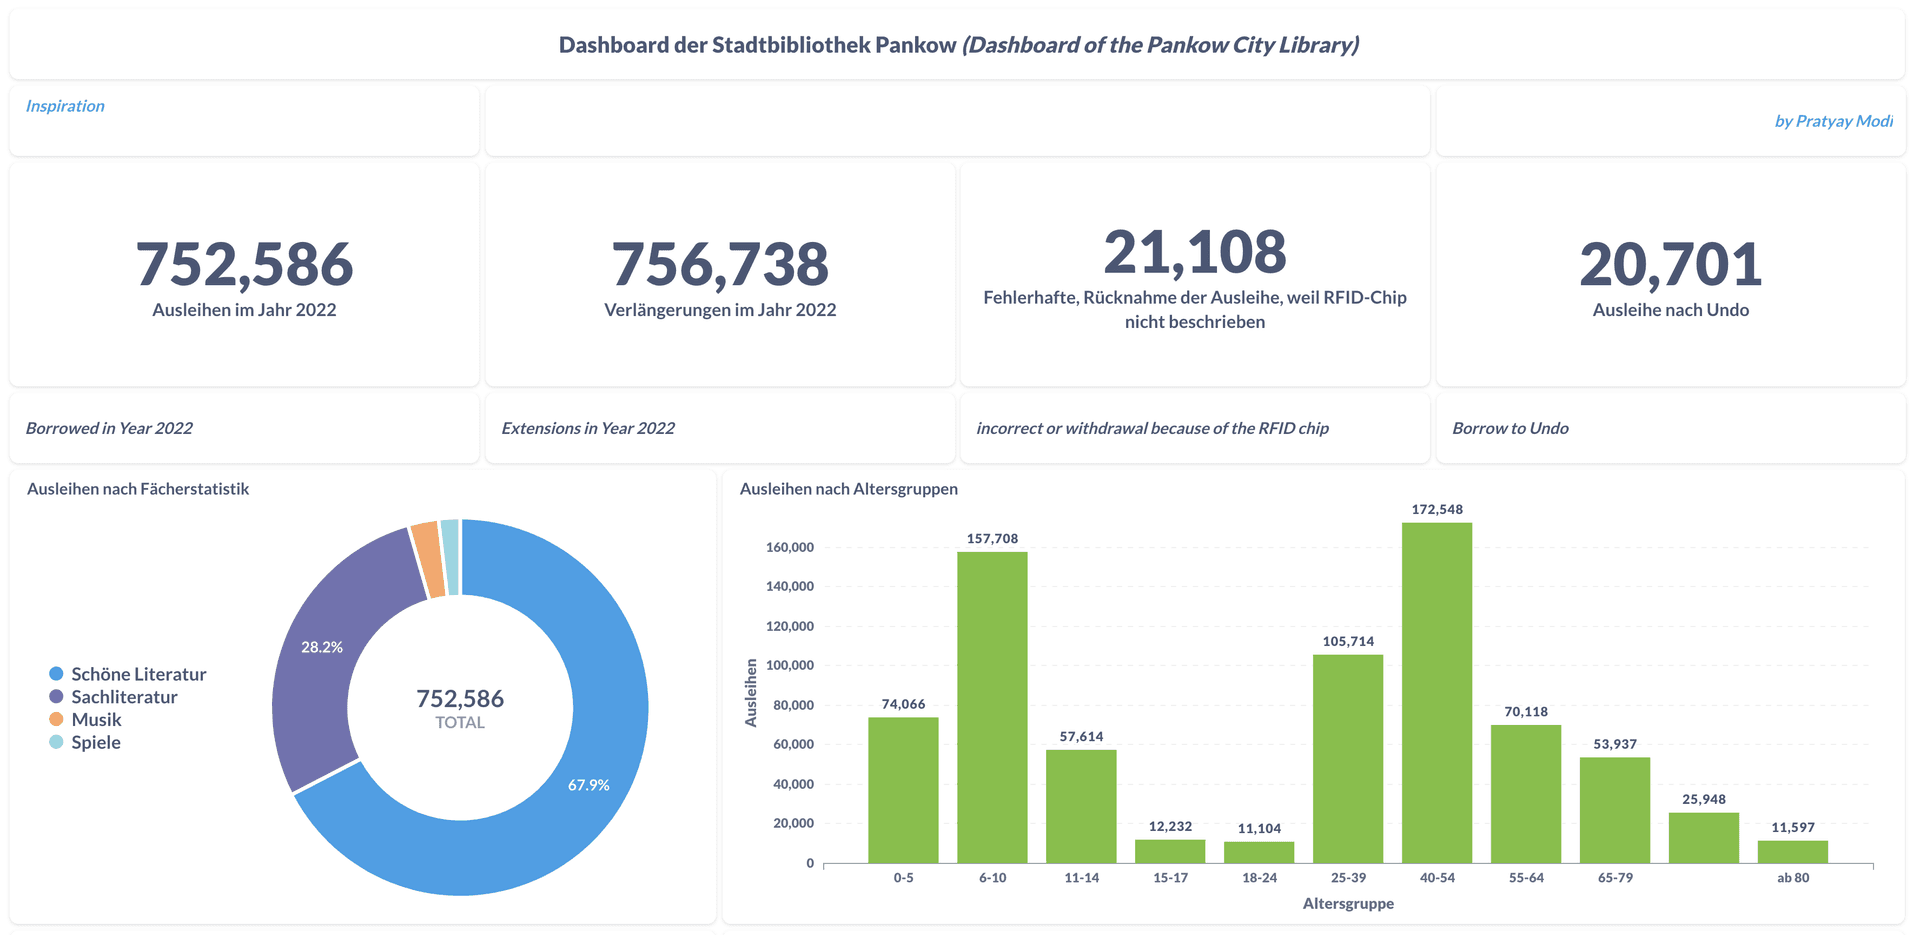
Task: Click the 157,708 bar value label
Action: click(992, 538)
